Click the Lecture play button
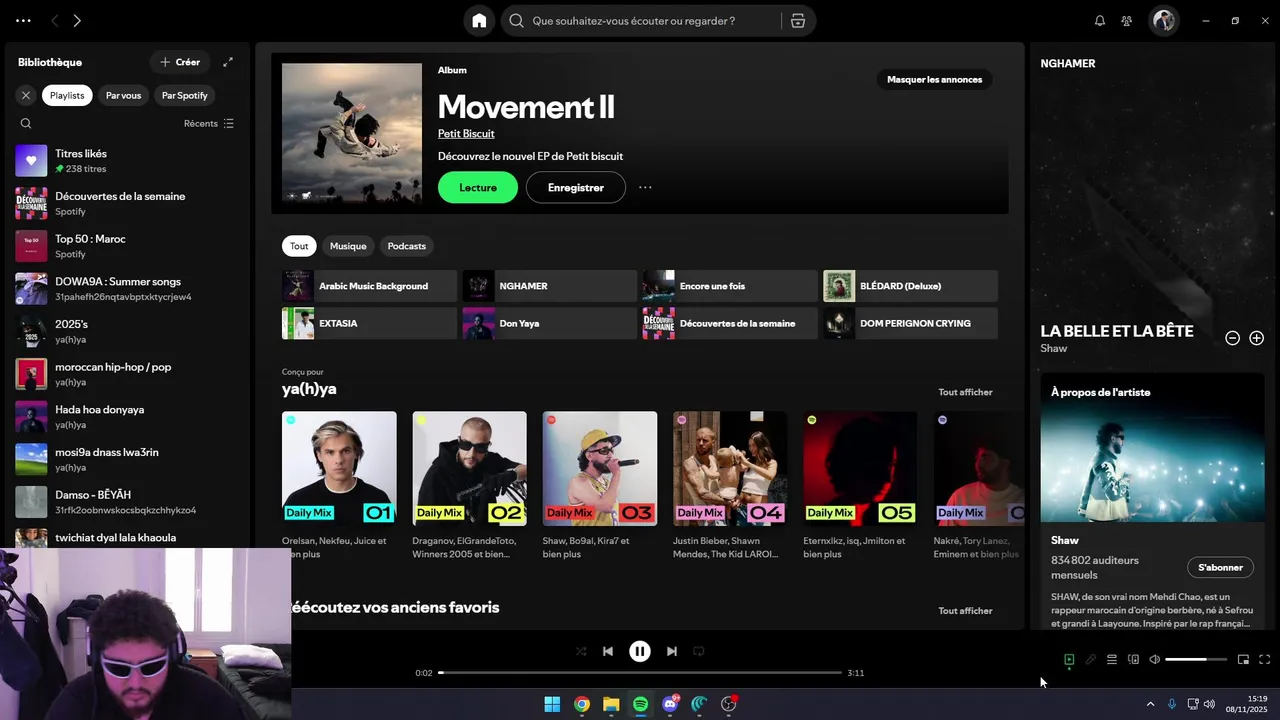 coord(478,187)
